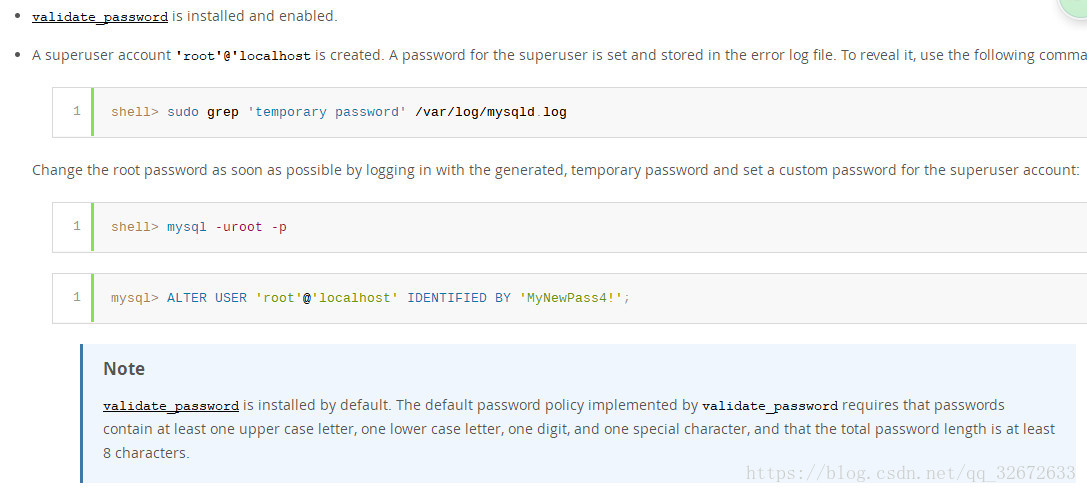
Task: Click line number 1 of the ALTER USER block
Action: click(x=76, y=297)
